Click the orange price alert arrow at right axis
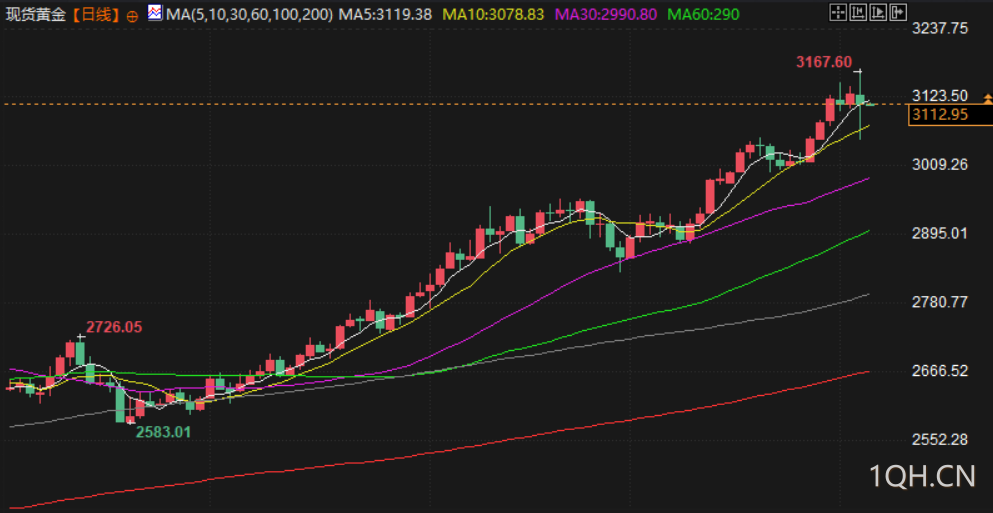This screenshot has height=513, width=993. click(x=988, y=98)
